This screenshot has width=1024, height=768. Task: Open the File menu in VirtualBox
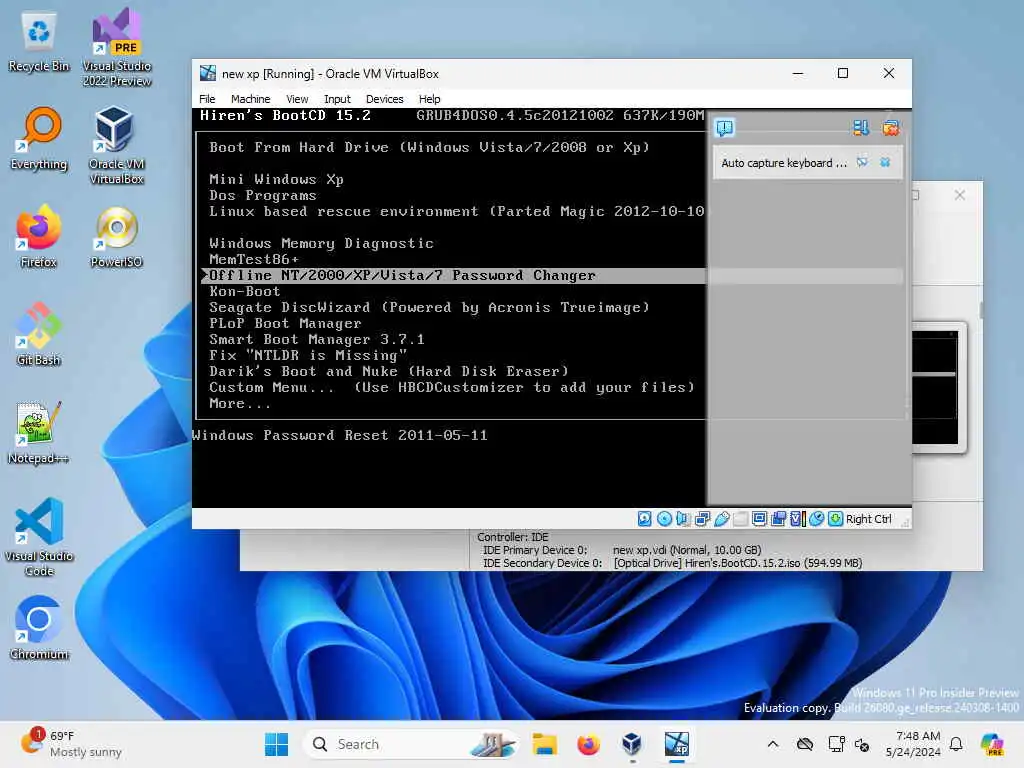pos(207,99)
